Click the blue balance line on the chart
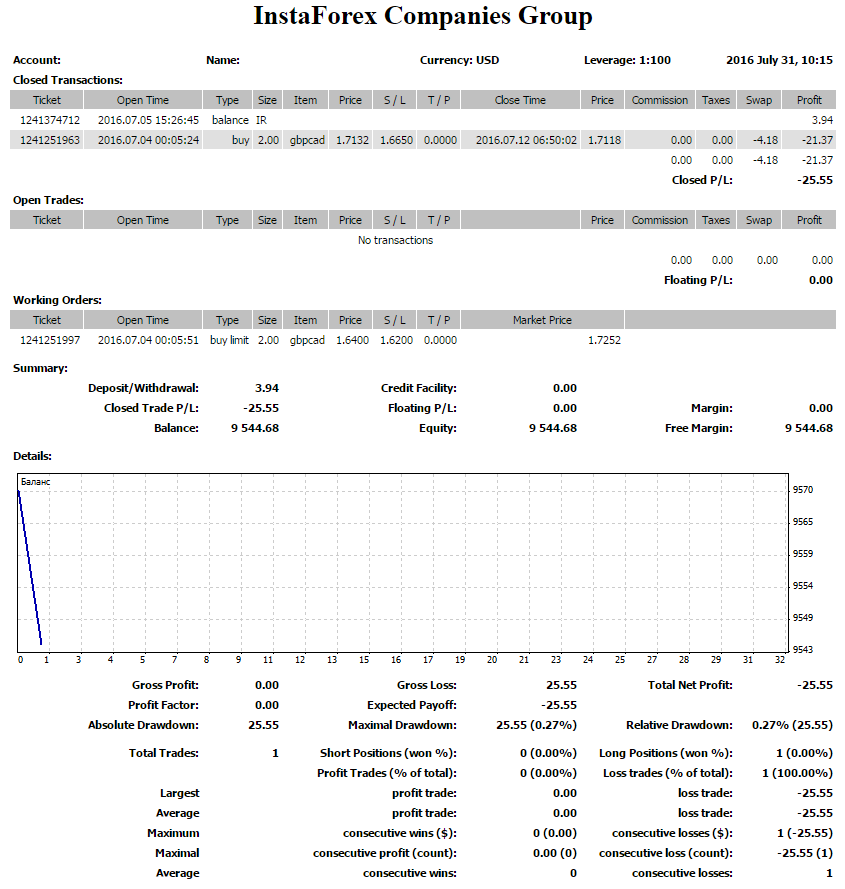Image resolution: width=845 pixels, height=889 pixels. point(30,567)
